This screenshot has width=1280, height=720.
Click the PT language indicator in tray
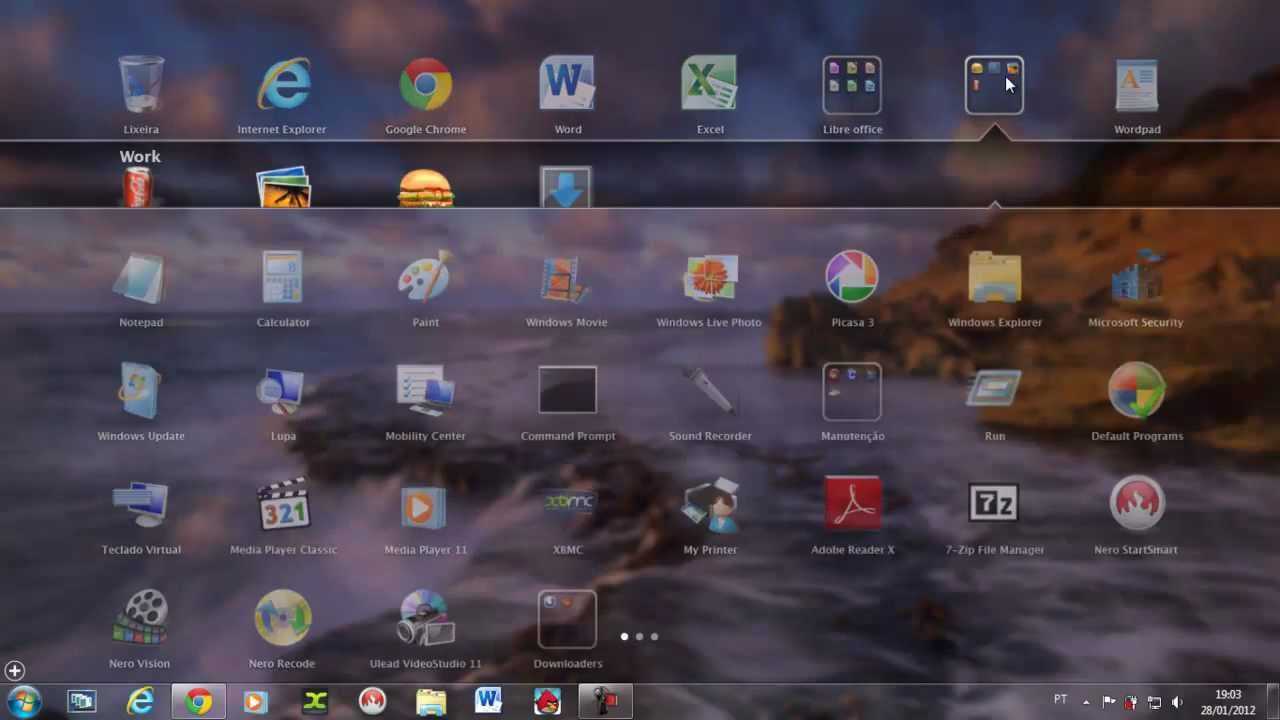coord(1060,699)
